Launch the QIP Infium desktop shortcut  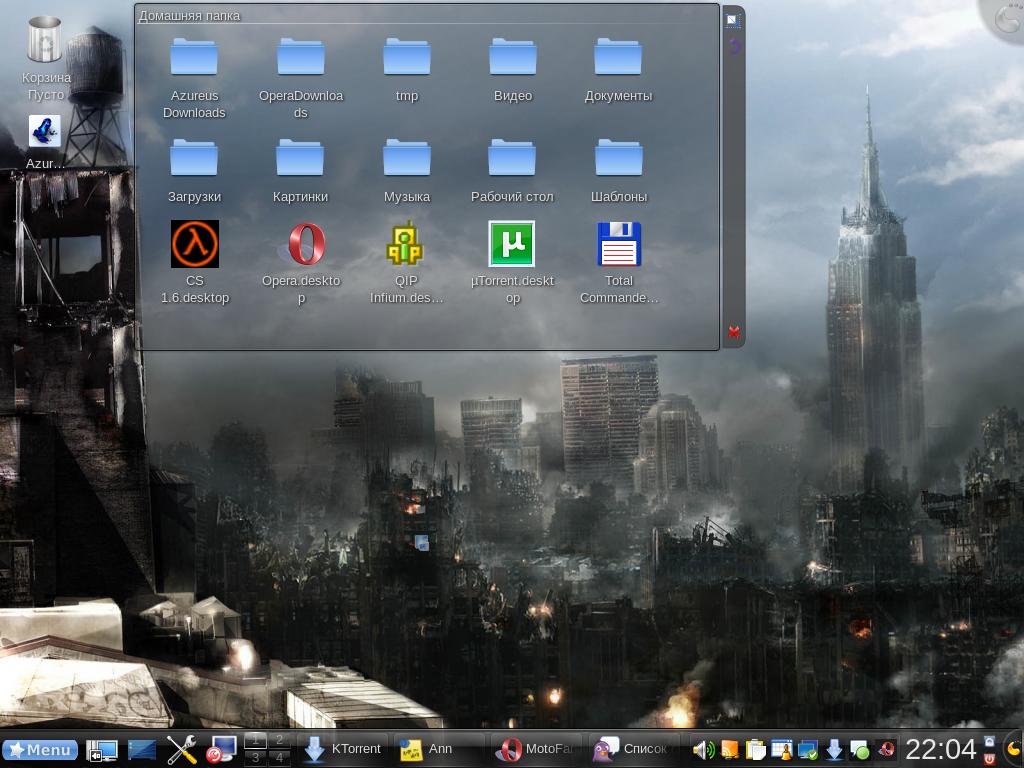406,263
